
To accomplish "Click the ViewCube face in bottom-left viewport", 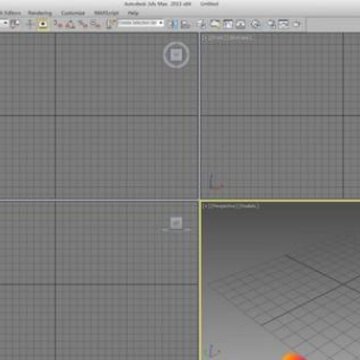I will point(176,222).
